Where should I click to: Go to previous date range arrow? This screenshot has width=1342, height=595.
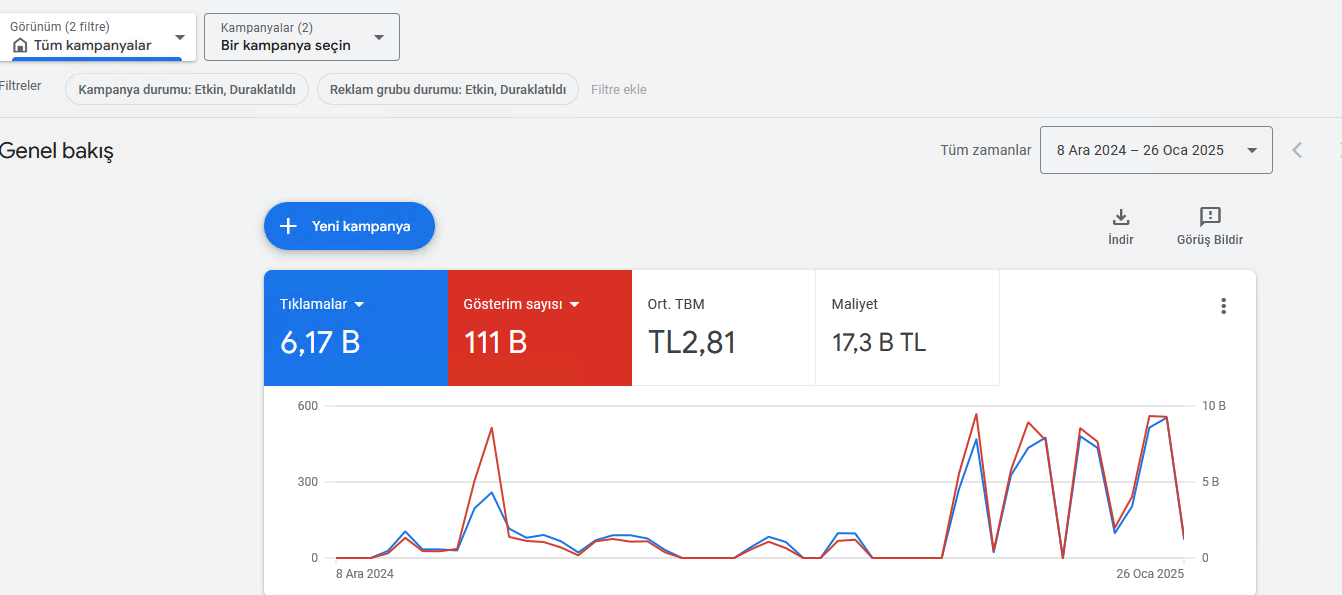(x=1297, y=150)
